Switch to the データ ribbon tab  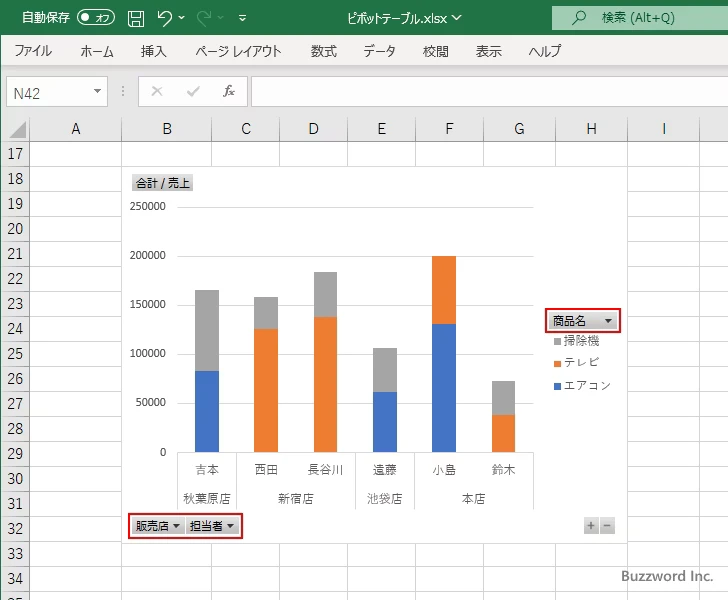(379, 51)
